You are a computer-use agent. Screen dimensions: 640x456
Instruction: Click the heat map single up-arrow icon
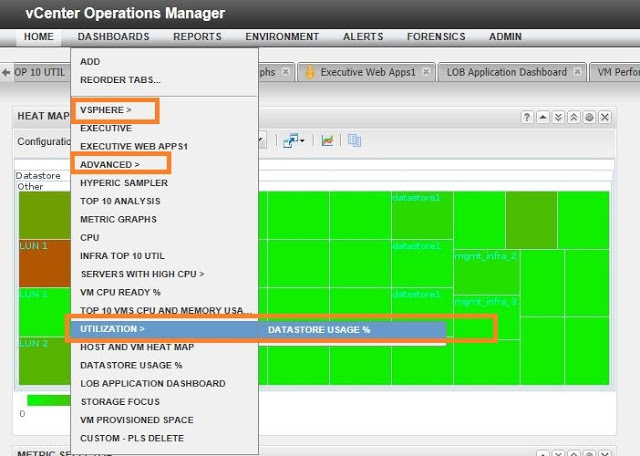tap(543, 117)
